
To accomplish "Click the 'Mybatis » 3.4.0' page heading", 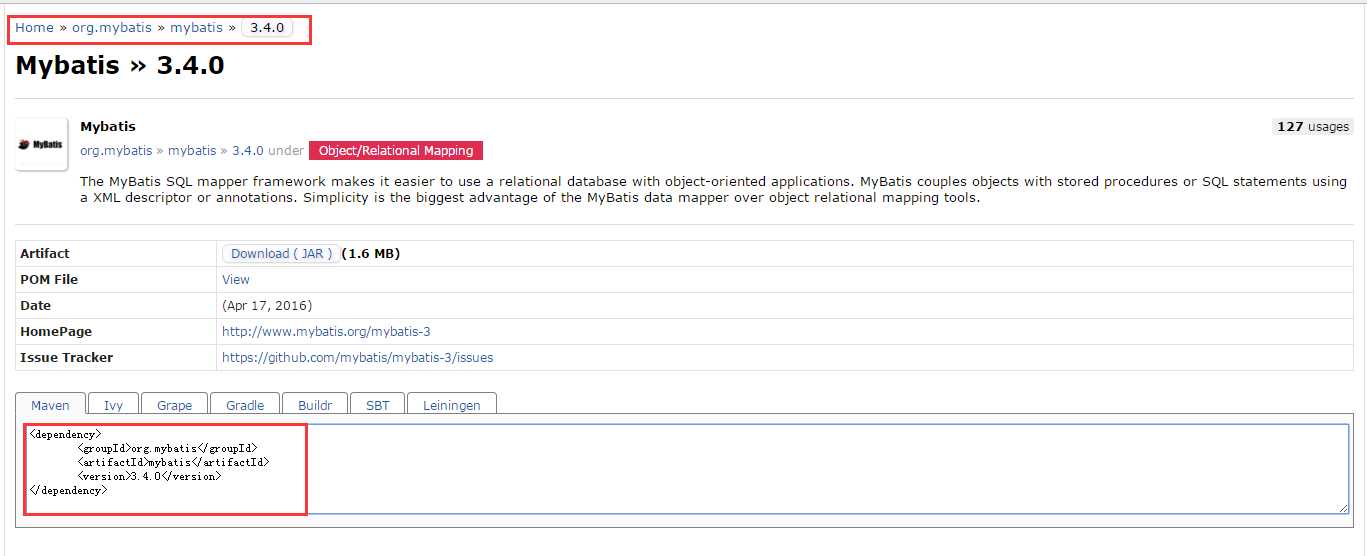I will 120,66.
